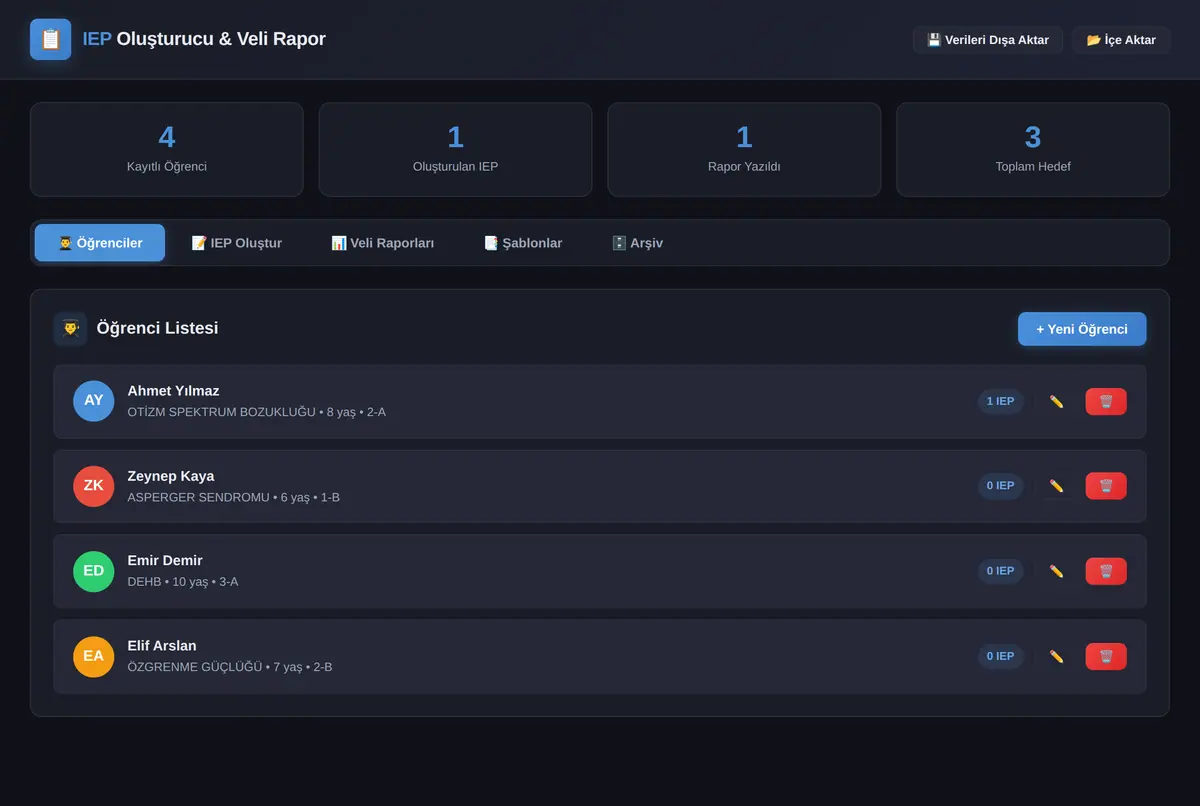Click the ED avatar circle

[94, 571]
